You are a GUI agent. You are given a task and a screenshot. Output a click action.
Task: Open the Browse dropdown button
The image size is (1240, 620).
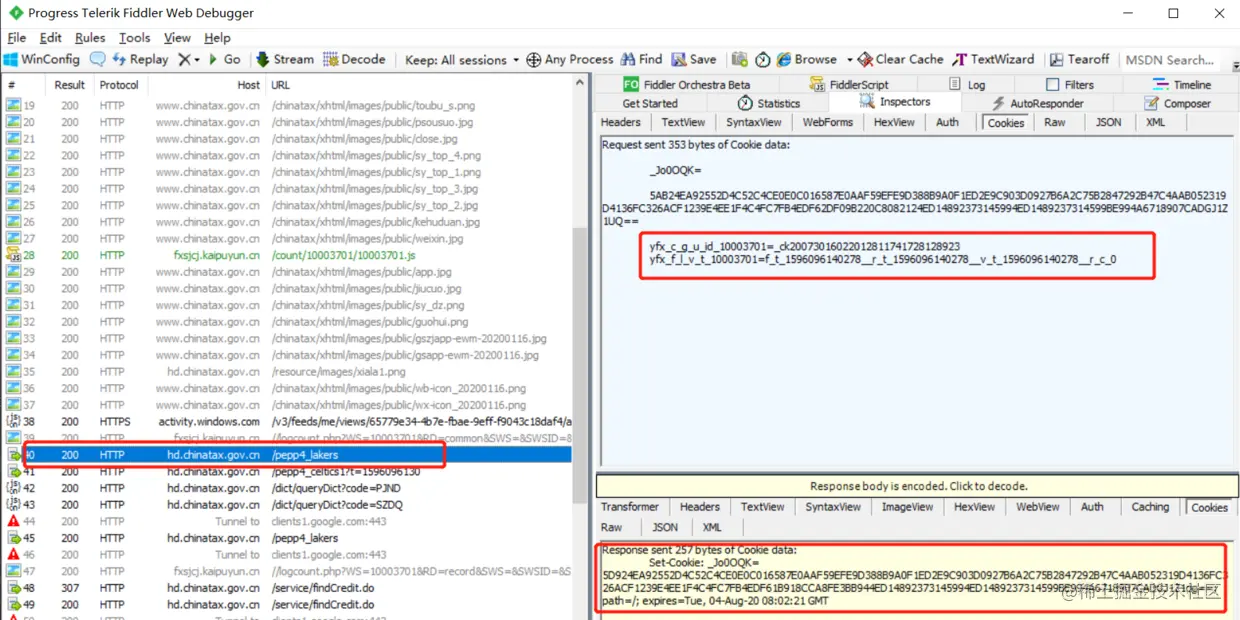[x=815, y=60]
